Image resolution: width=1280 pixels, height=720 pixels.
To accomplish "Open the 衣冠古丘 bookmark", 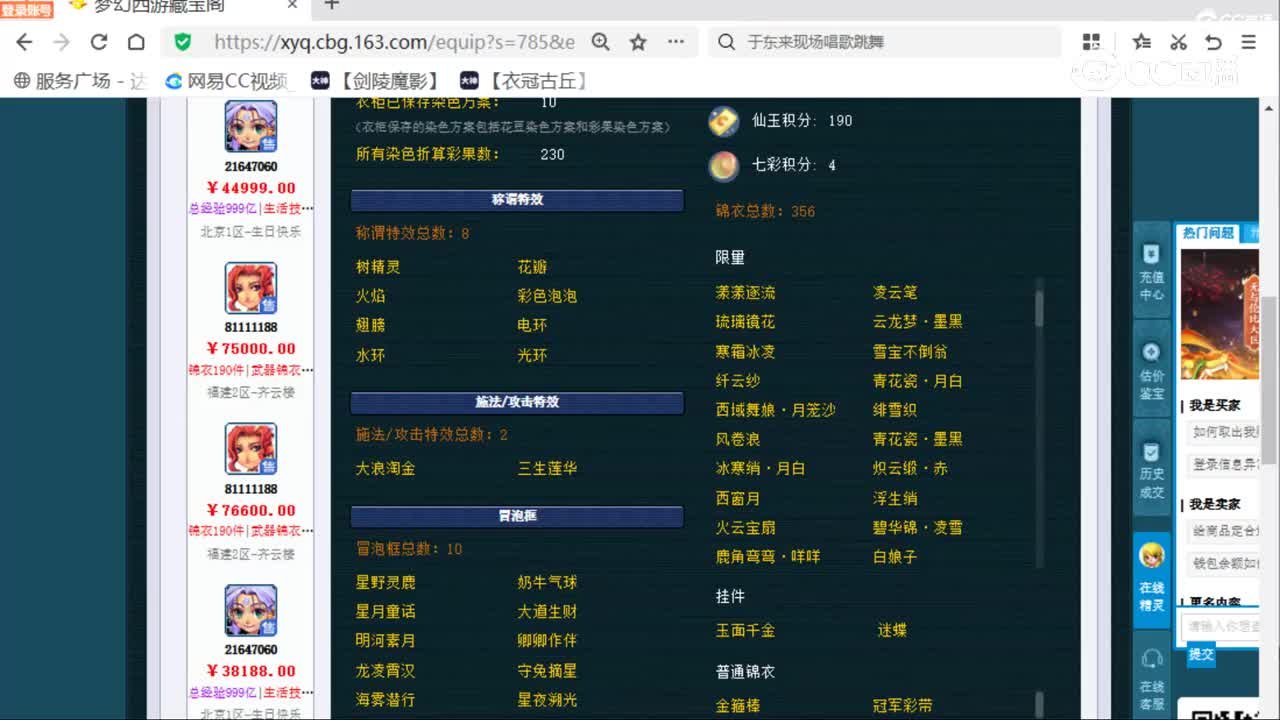I will click(524, 81).
